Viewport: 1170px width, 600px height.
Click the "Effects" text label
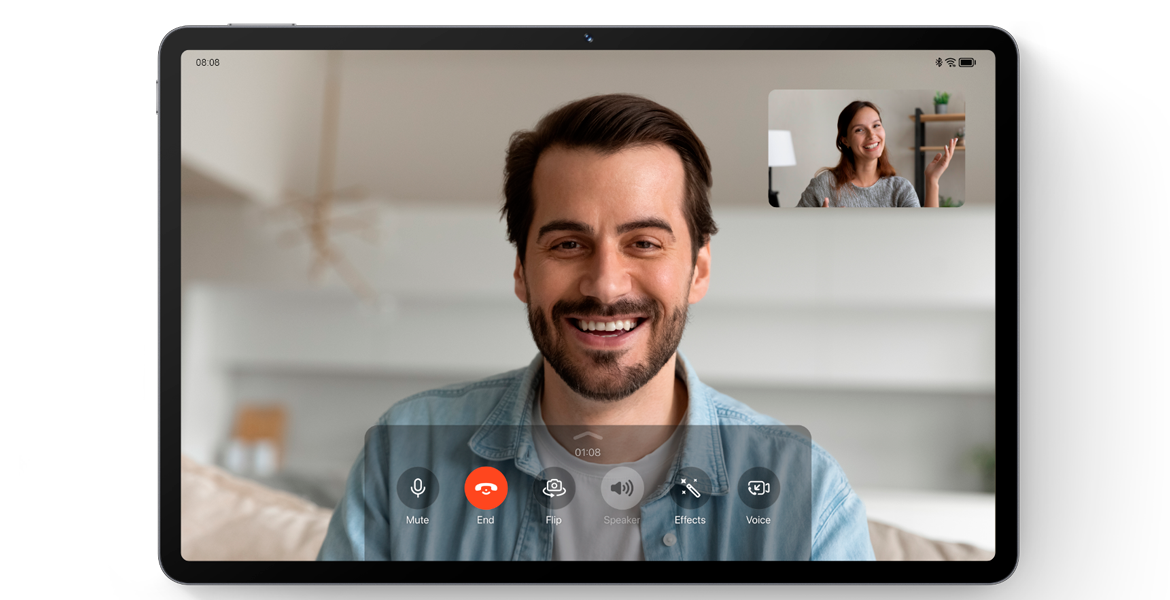click(690, 520)
